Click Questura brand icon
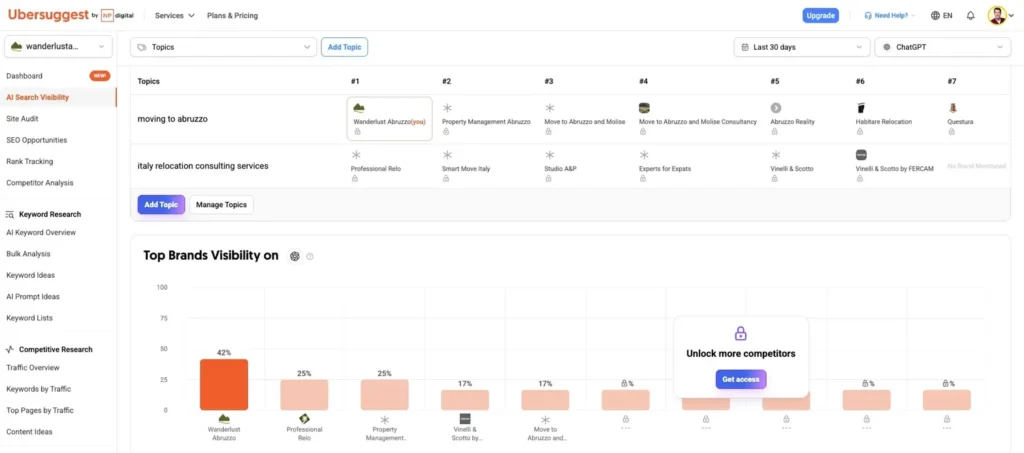This screenshot has width=1024, height=453. point(953,108)
